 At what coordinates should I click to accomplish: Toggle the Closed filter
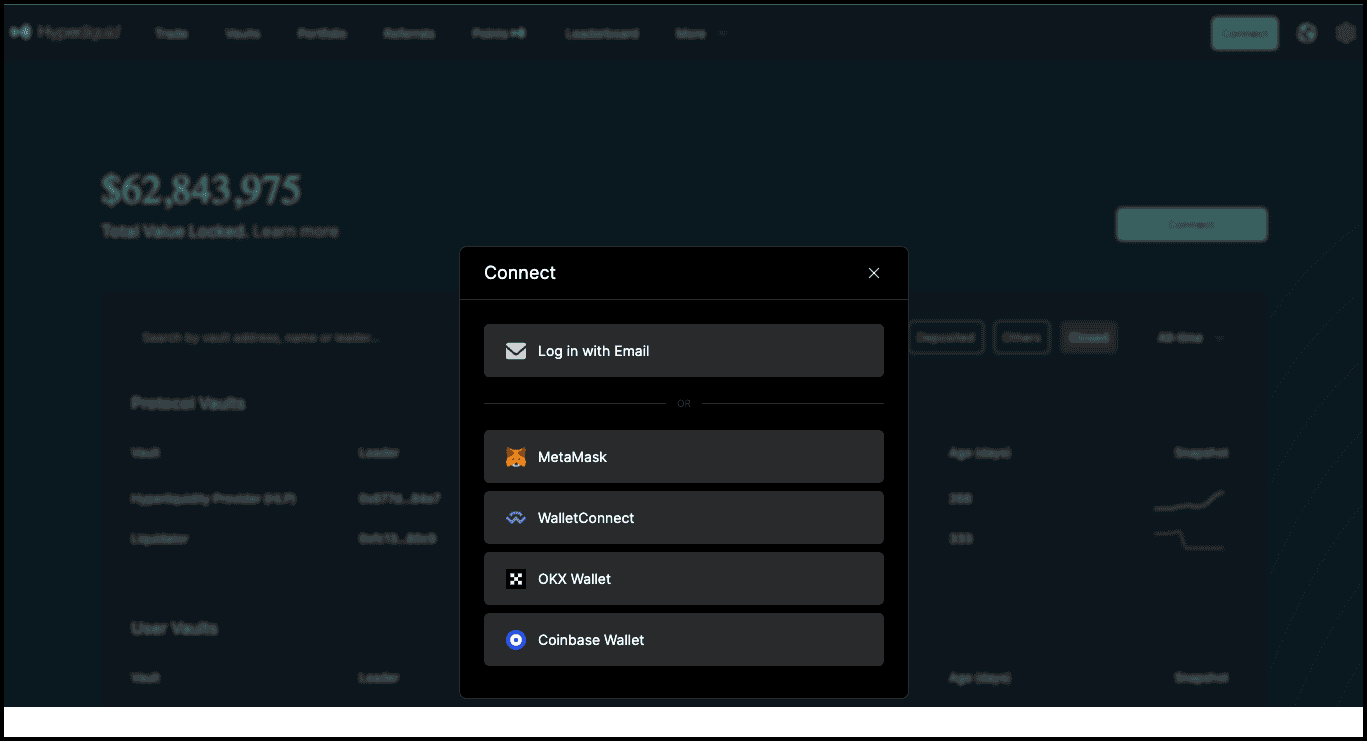[1088, 338]
